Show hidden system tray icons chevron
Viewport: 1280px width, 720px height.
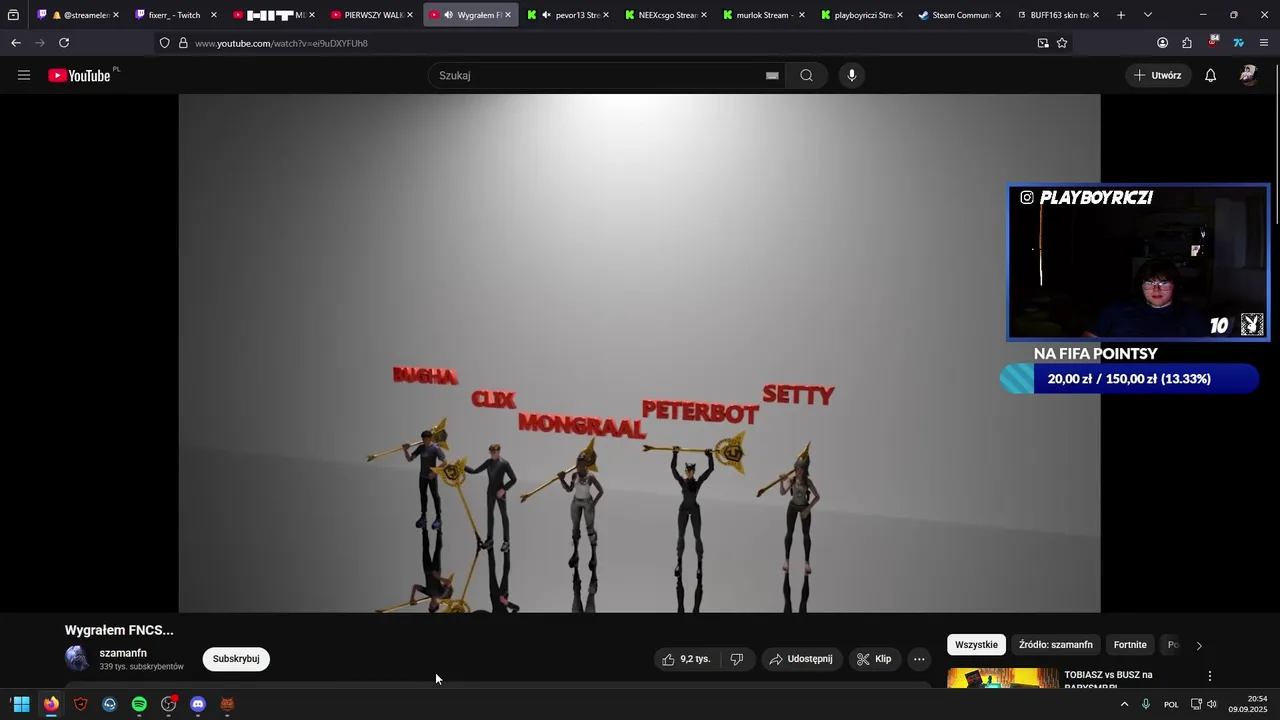[1124, 704]
